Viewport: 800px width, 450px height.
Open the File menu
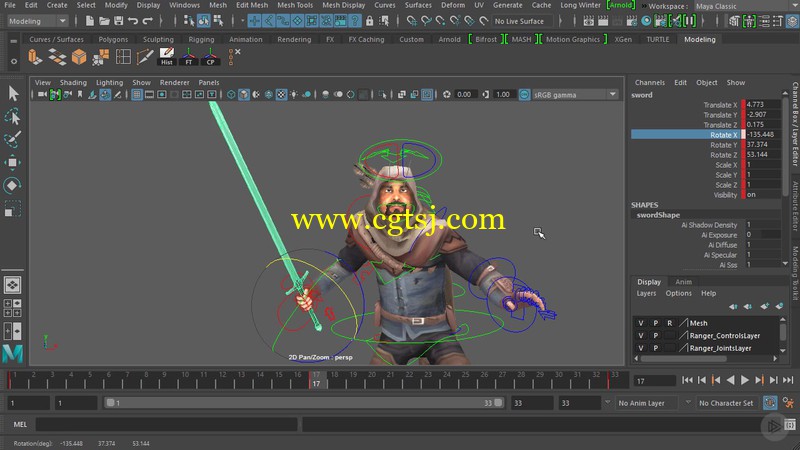click(x=10, y=5)
